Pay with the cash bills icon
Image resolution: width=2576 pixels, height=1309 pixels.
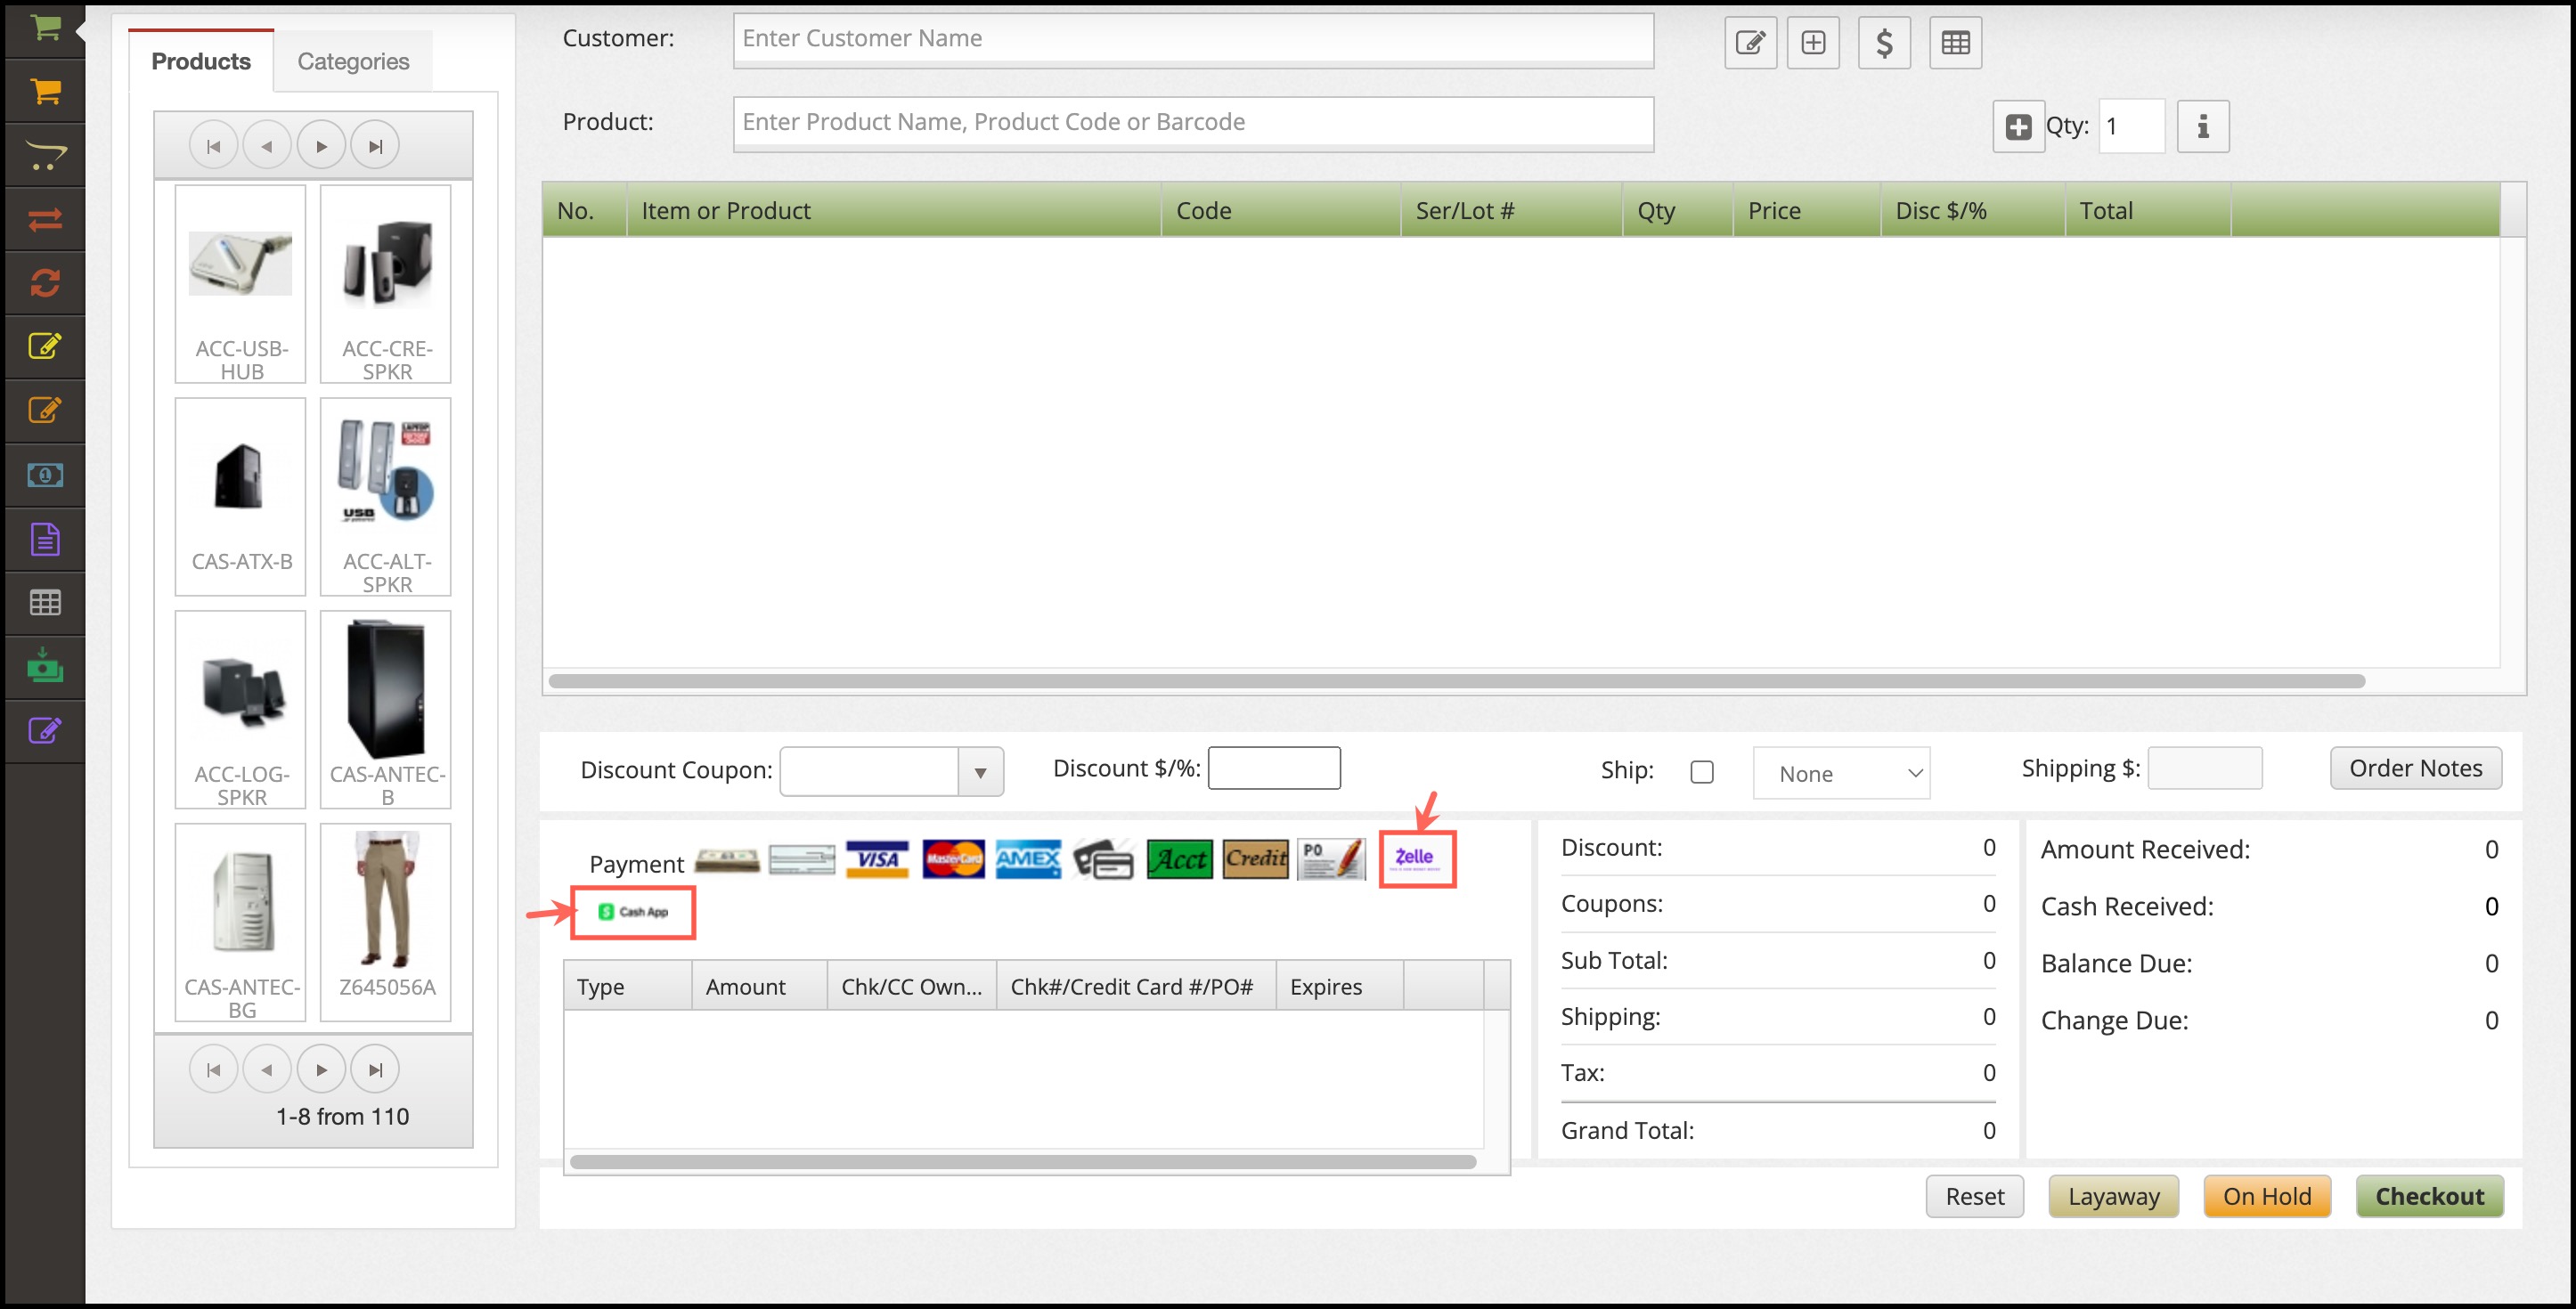tap(727, 859)
